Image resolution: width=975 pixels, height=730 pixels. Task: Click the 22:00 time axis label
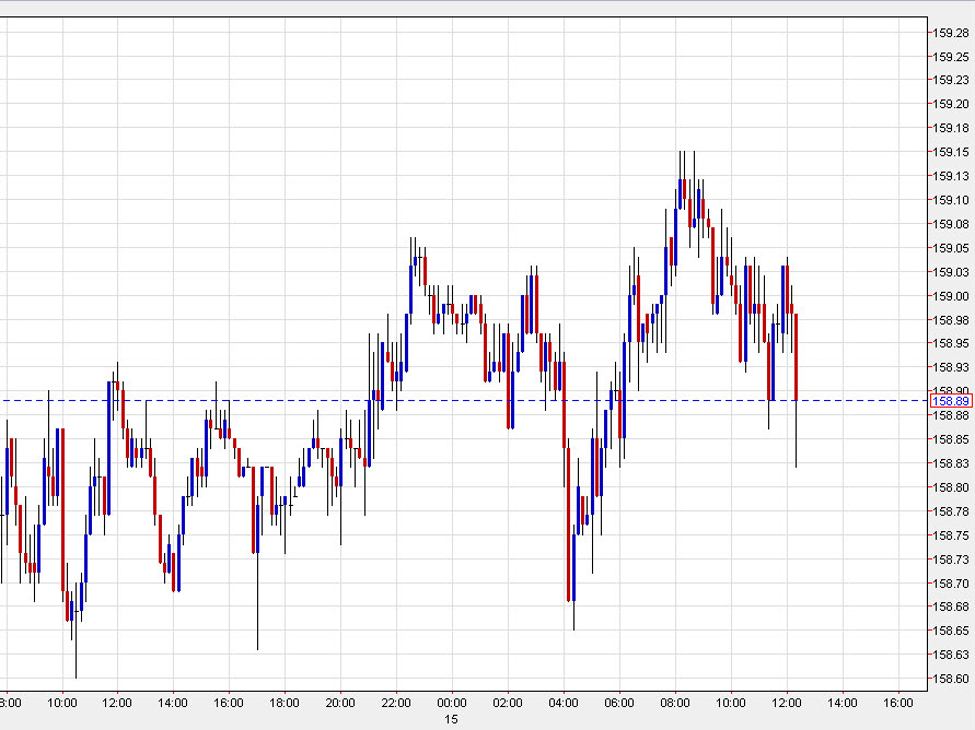tap(396, 703)
